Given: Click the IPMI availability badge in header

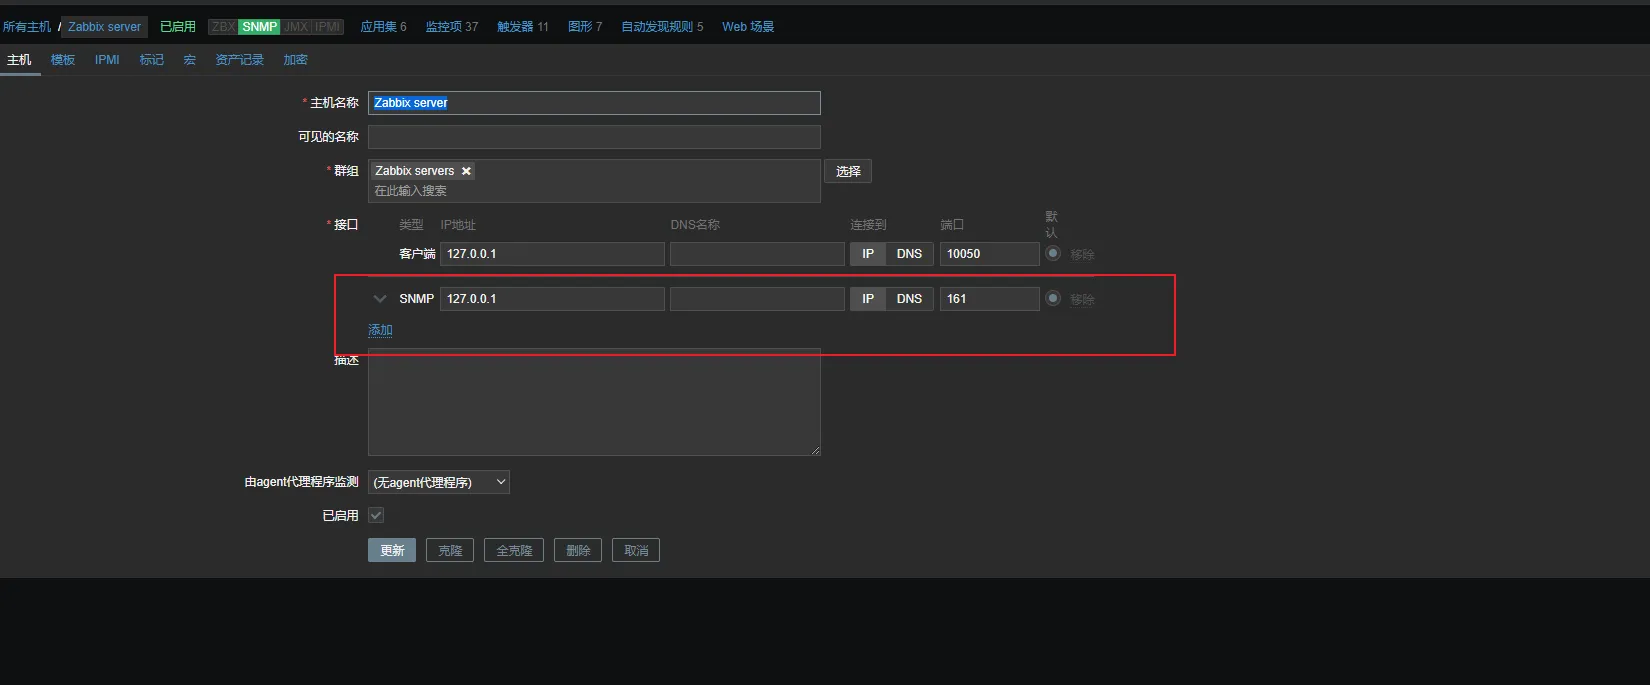Looking at the screenshot, I should point(328,27).
